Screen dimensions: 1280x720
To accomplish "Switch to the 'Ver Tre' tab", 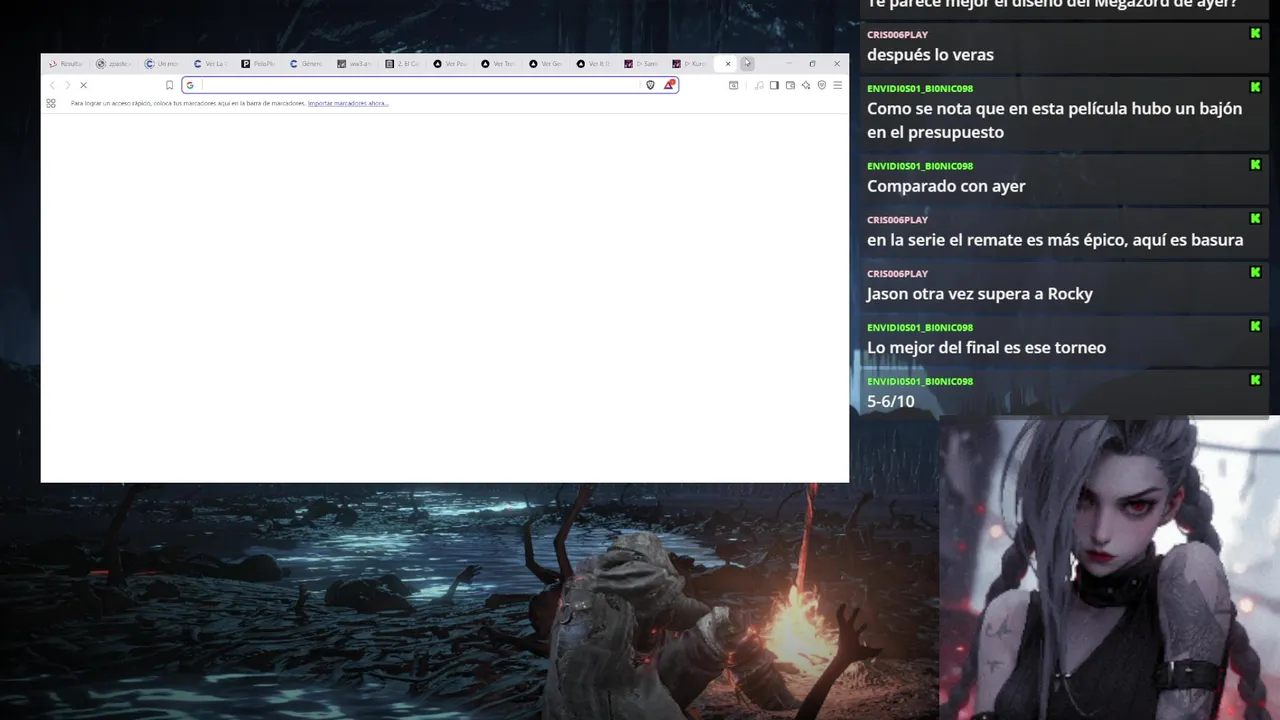I will coord(499,64).
